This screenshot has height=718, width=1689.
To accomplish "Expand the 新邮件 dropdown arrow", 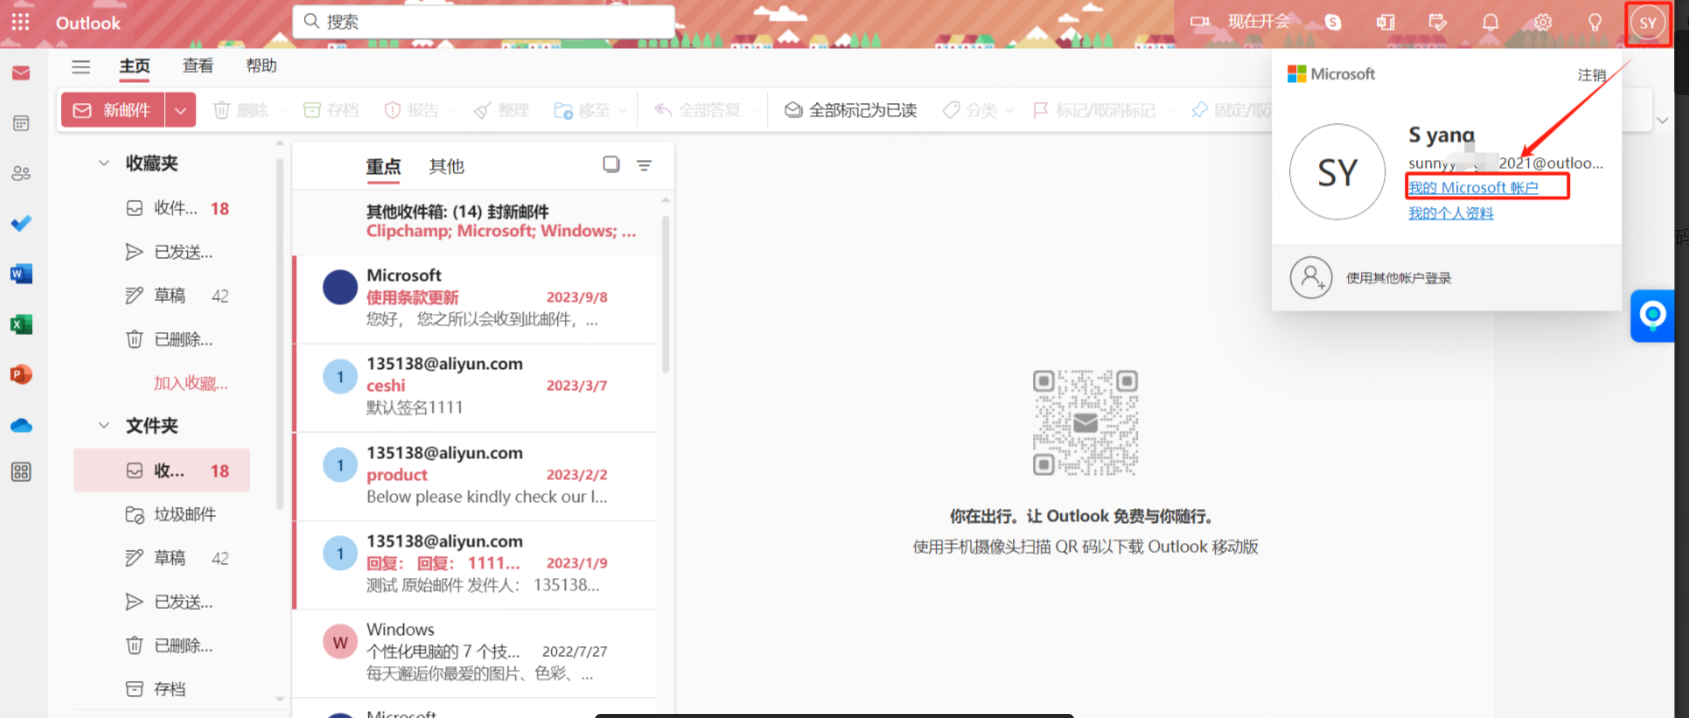I will [180, 110].
